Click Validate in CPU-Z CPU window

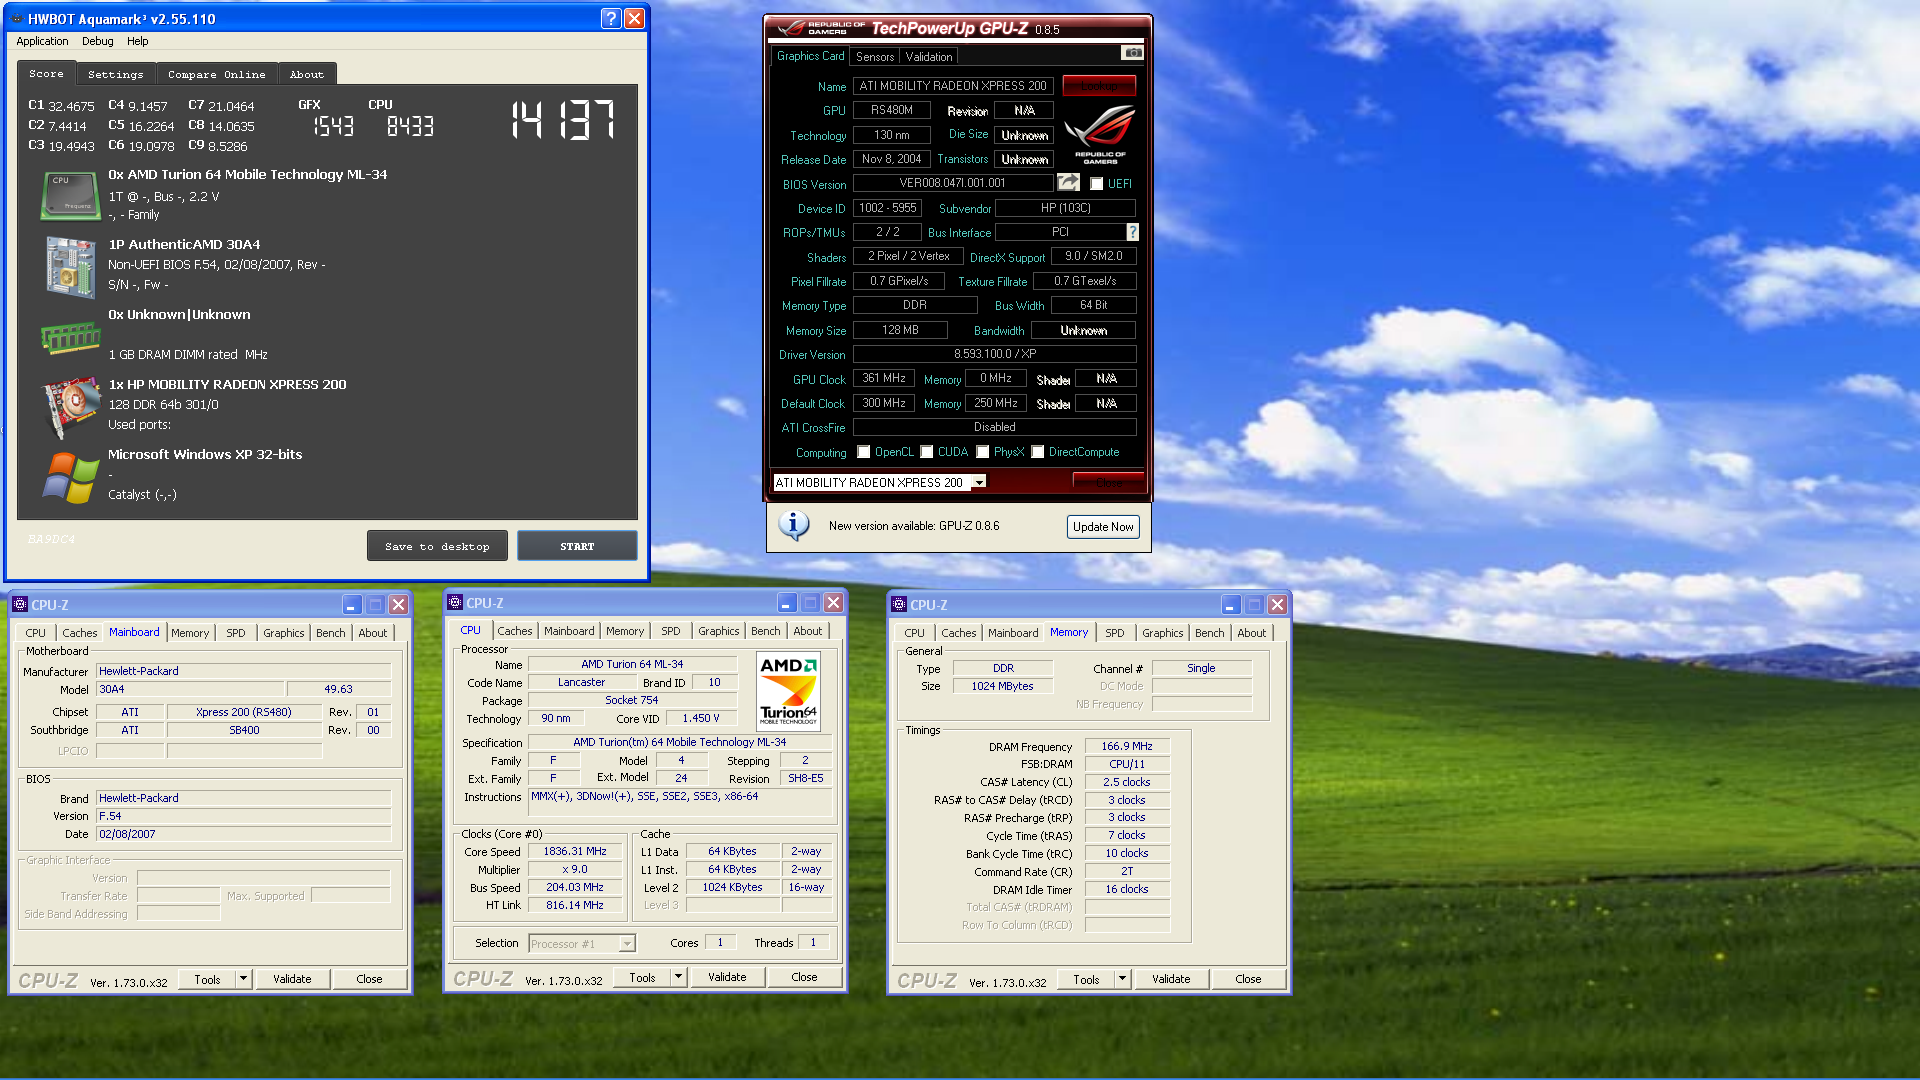point(727,977)
